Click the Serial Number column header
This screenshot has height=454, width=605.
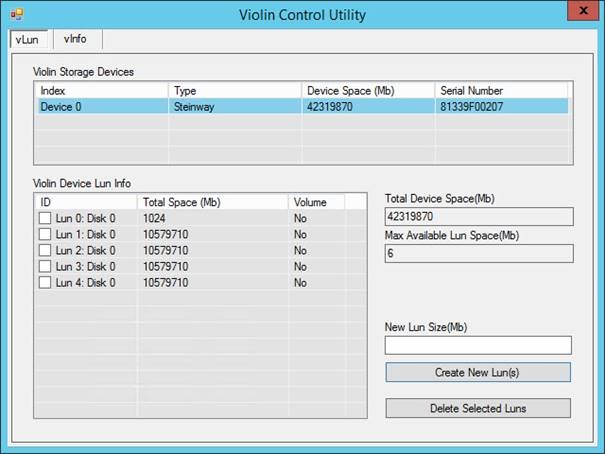[x=501, y=91]
